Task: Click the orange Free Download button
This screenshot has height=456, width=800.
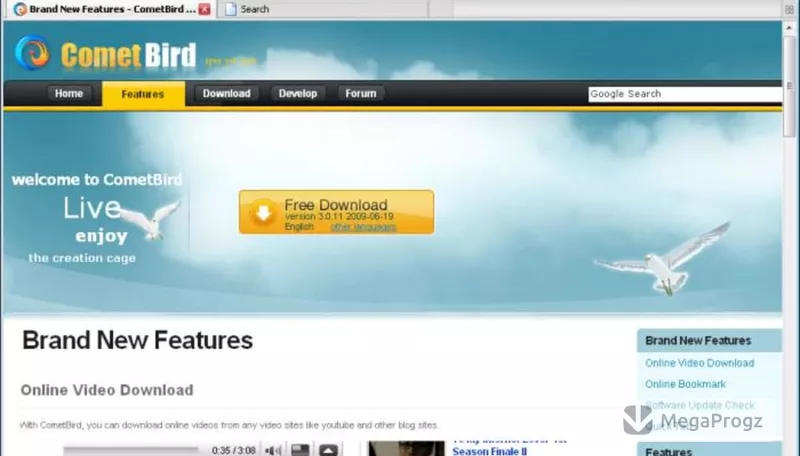Action: coord(337,212)
